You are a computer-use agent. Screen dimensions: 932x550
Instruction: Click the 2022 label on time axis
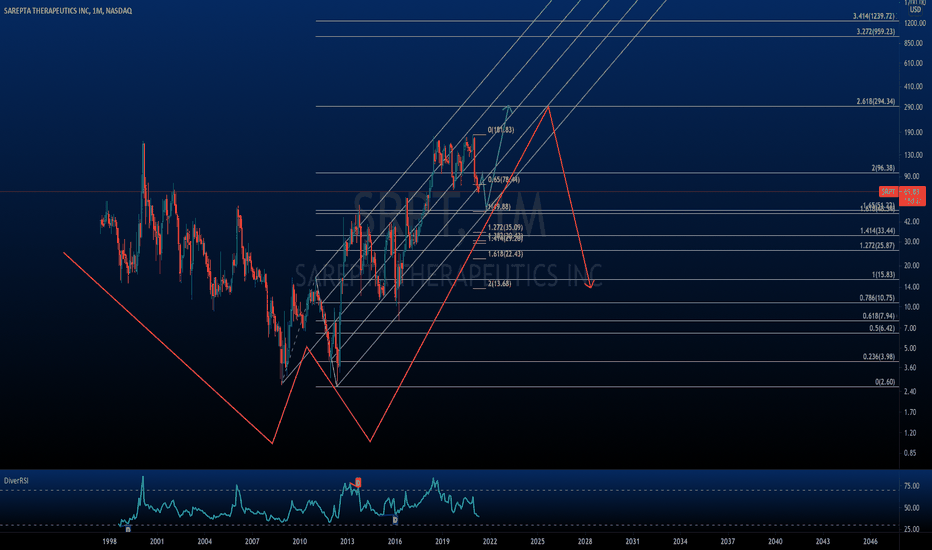(x=490, y=542)
